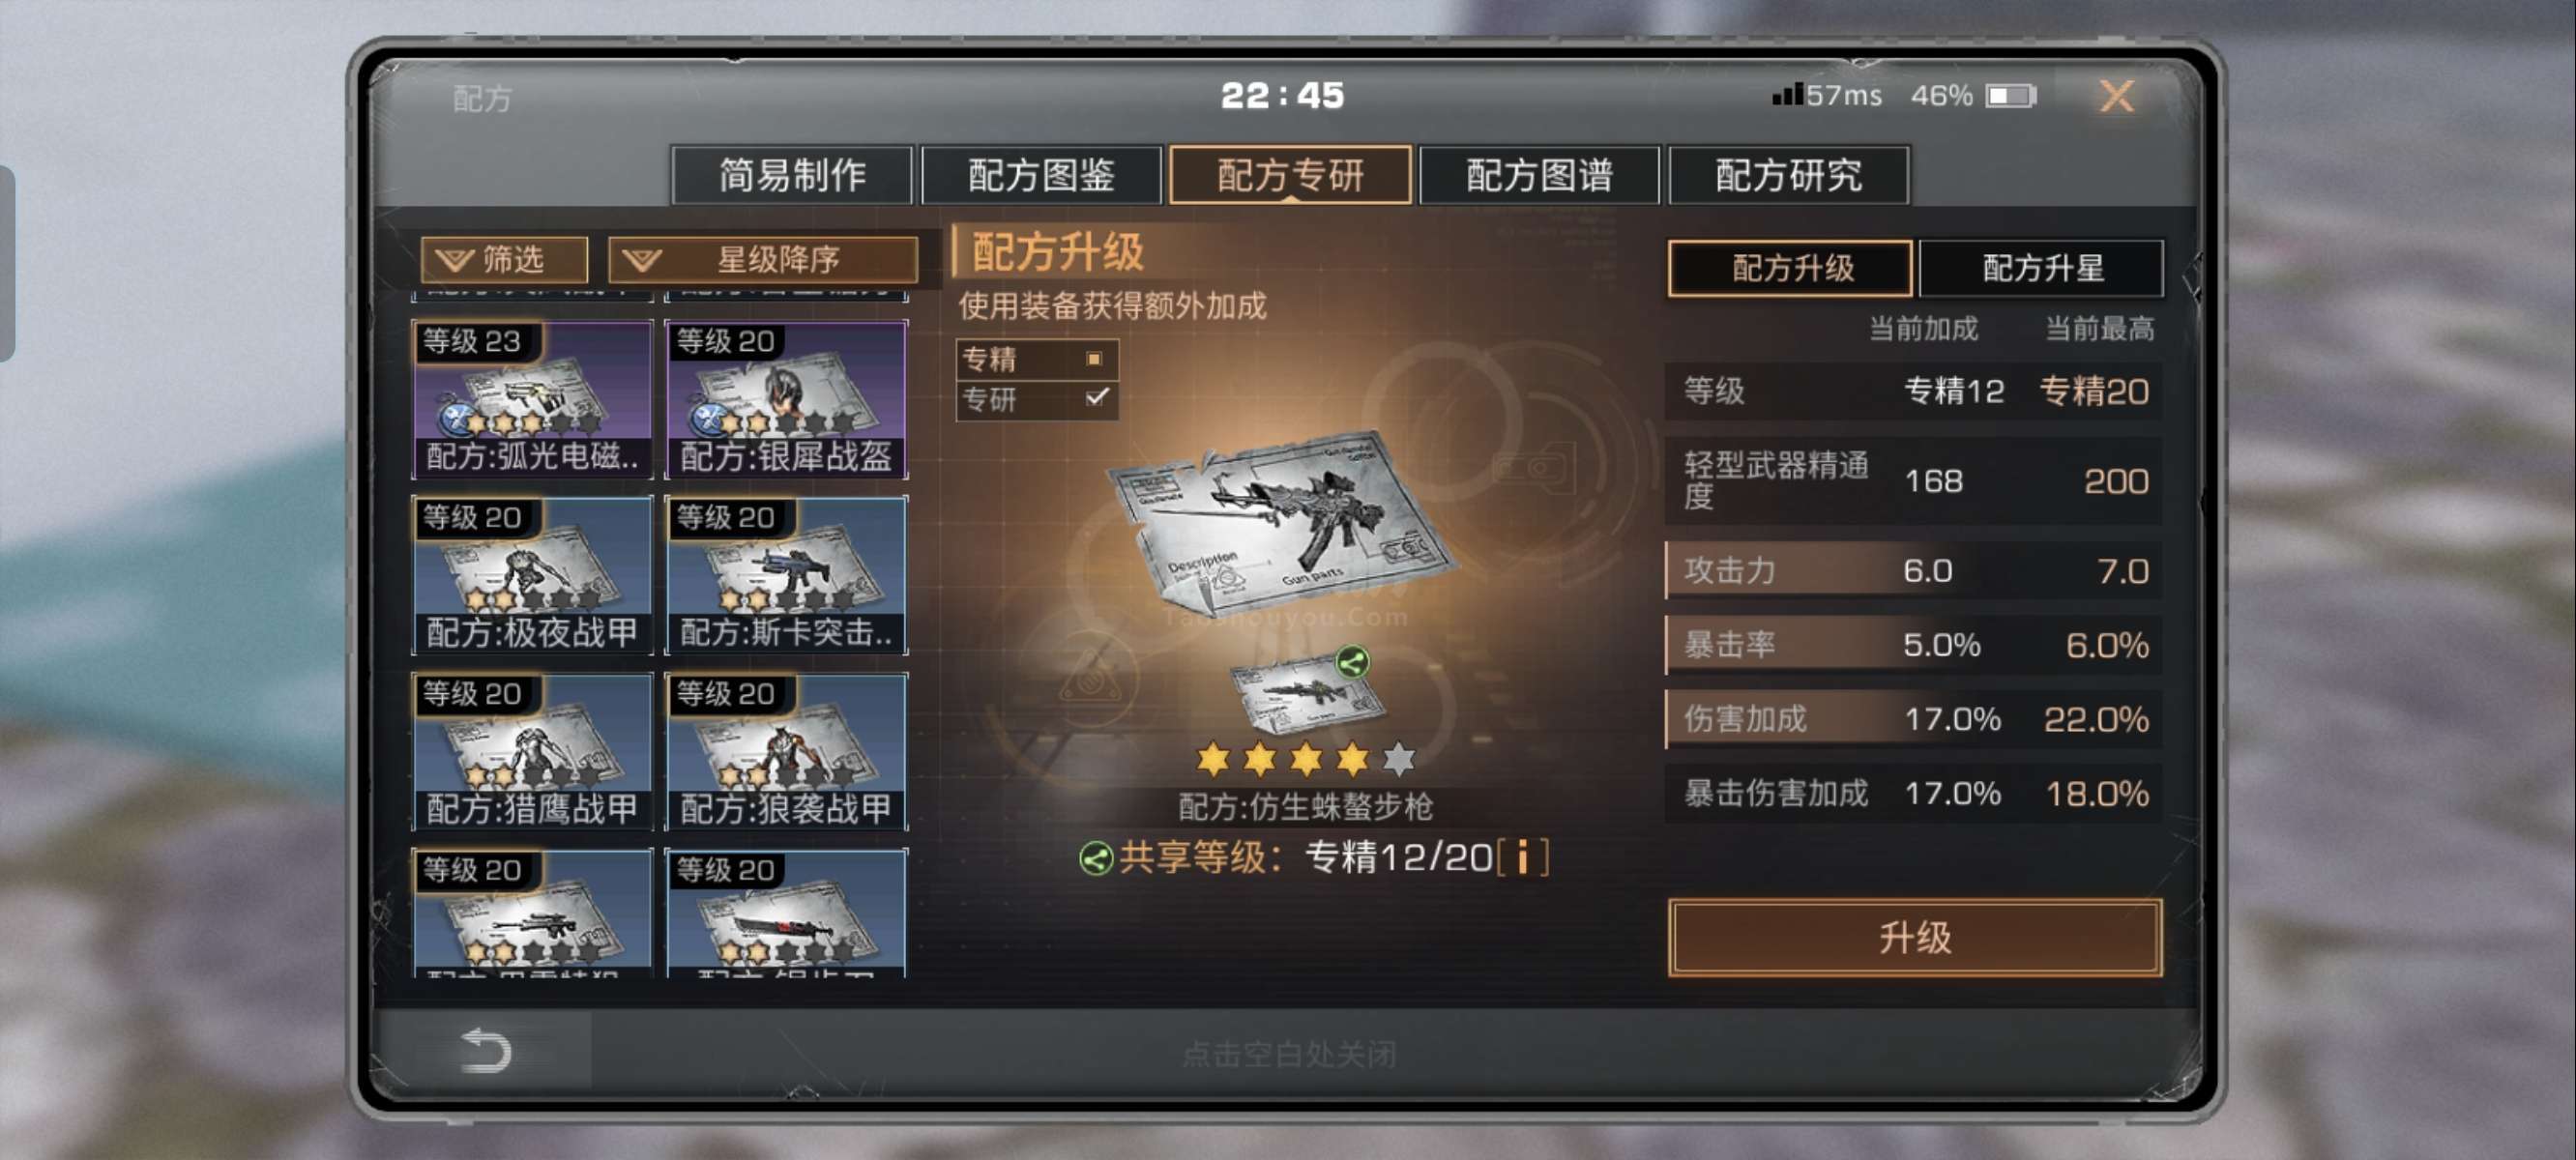Toggle the 专研 checkbox
This screenshot has width=2576, height=1160.
click(x=1097, y=398)
